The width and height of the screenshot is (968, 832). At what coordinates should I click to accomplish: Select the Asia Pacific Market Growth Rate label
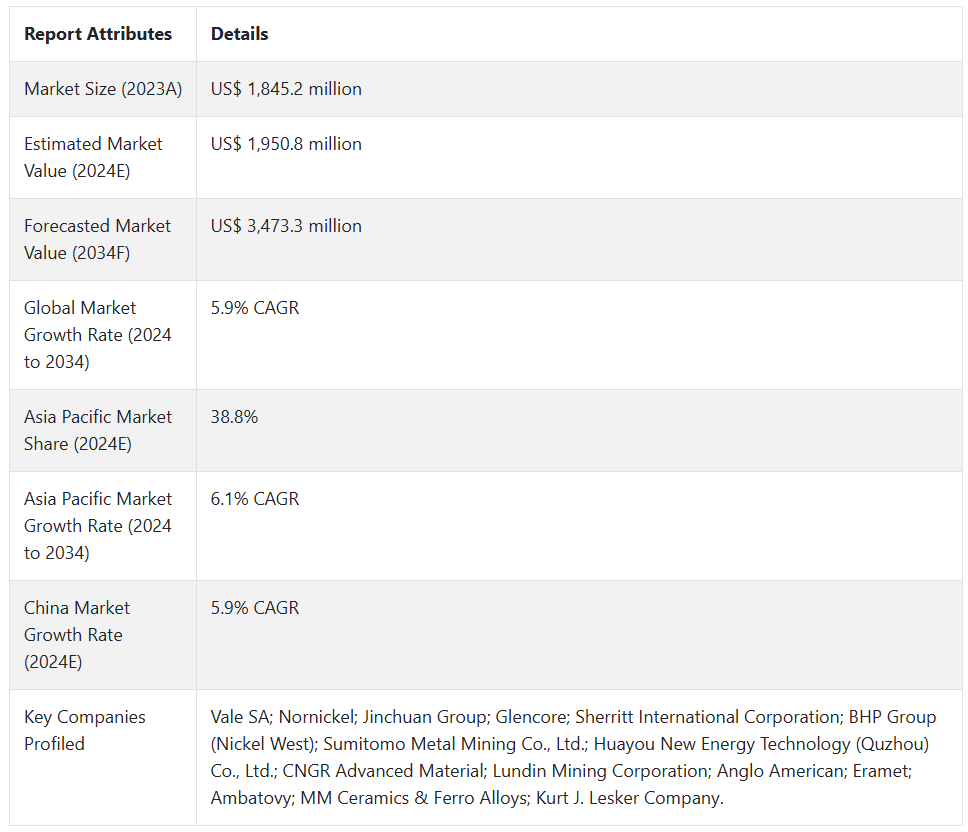(x=97, y=525)
